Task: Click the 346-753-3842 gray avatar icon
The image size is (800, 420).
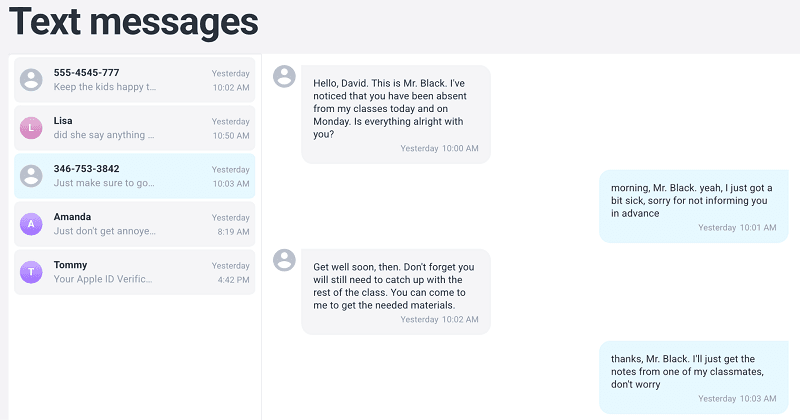Action: click(x=31, y=176)
